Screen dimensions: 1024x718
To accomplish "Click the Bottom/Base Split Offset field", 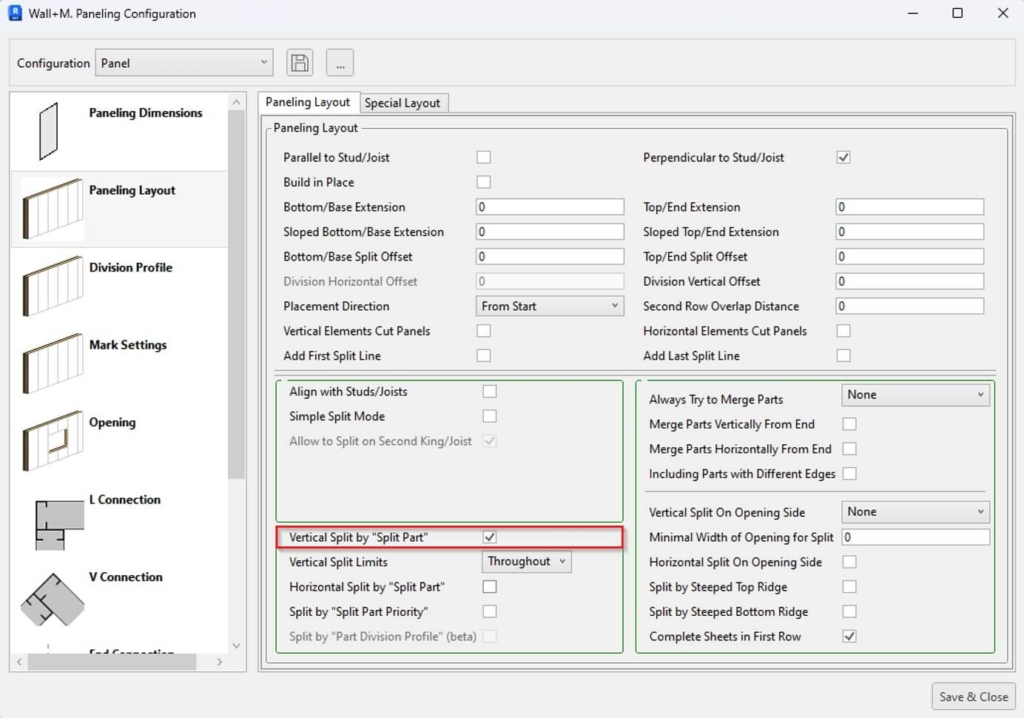I will click(x=550, y=257).
